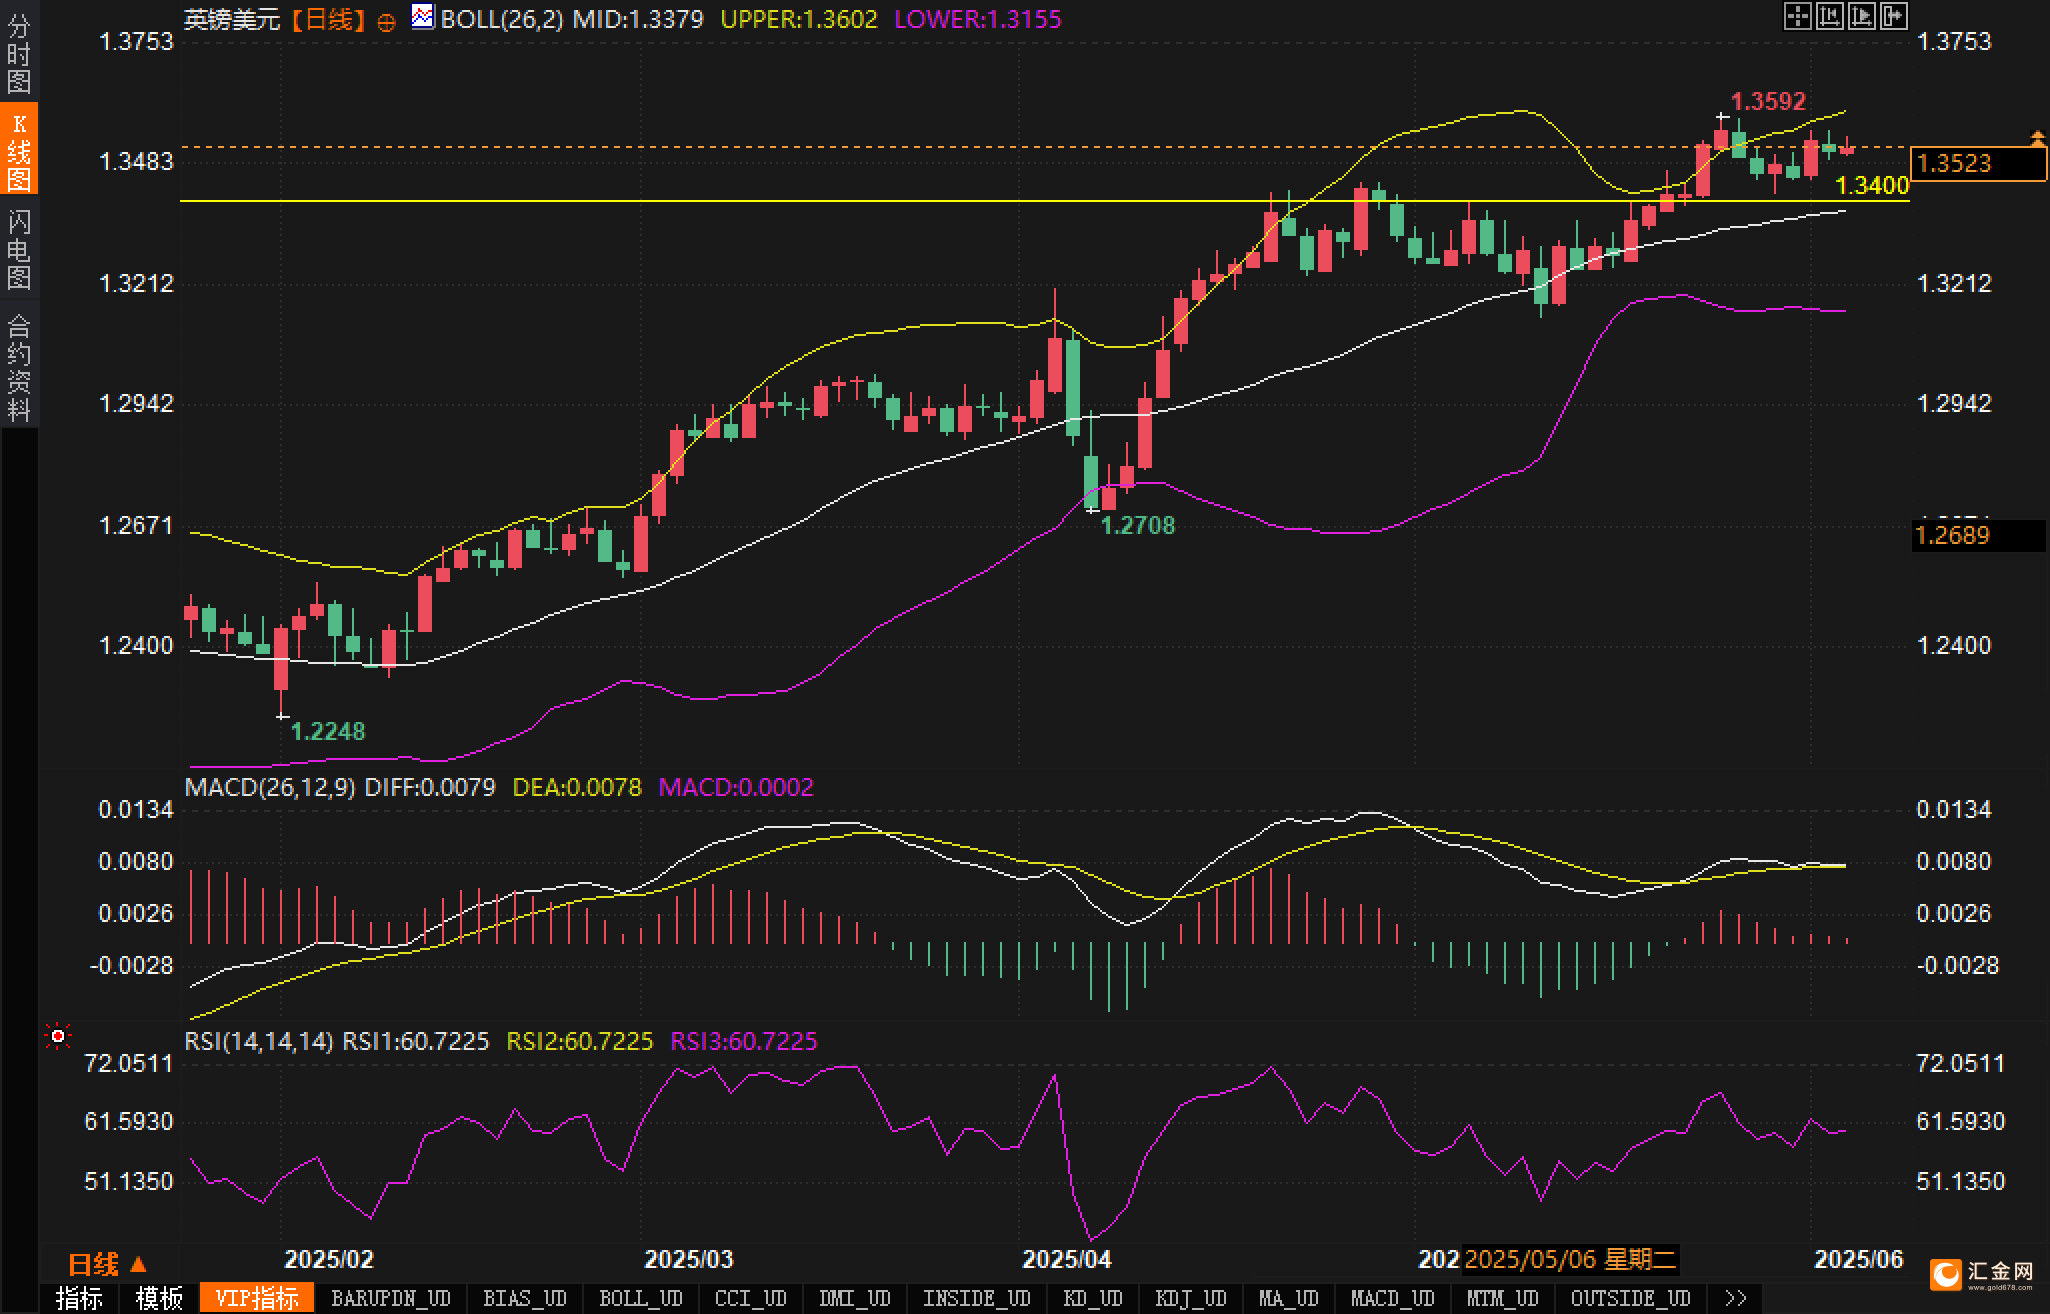The height and width of the screenshot is (1314, 2050).
Task: Click the 1.2248 low price label
Action: pyautogui.click(x=328, y=731)
